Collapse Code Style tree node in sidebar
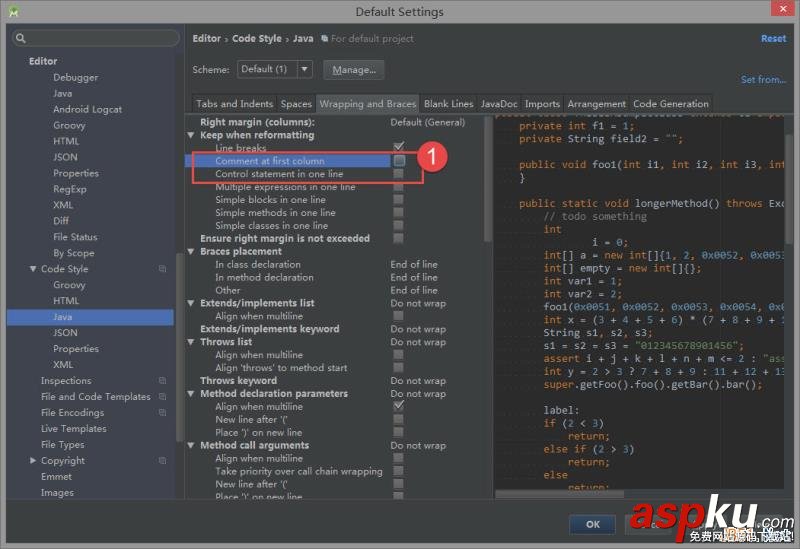Screen dimensions: 800x549 (33, 269)
